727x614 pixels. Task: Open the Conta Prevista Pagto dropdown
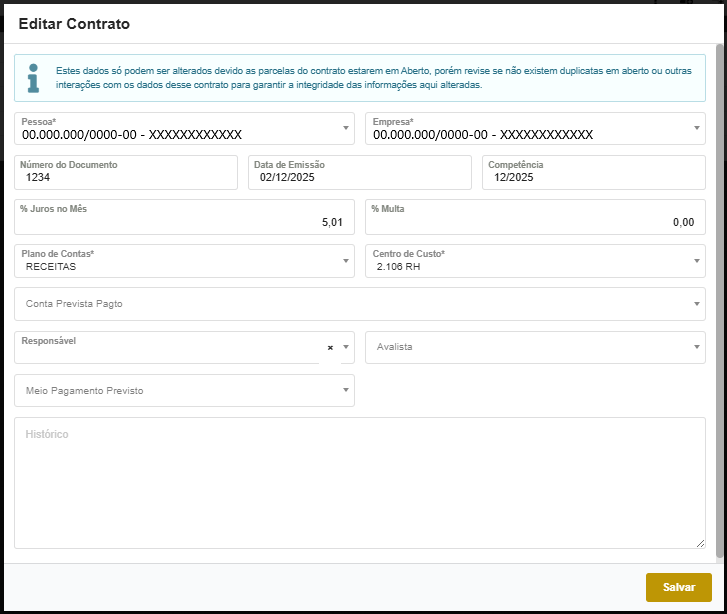[x=697, y=304]
